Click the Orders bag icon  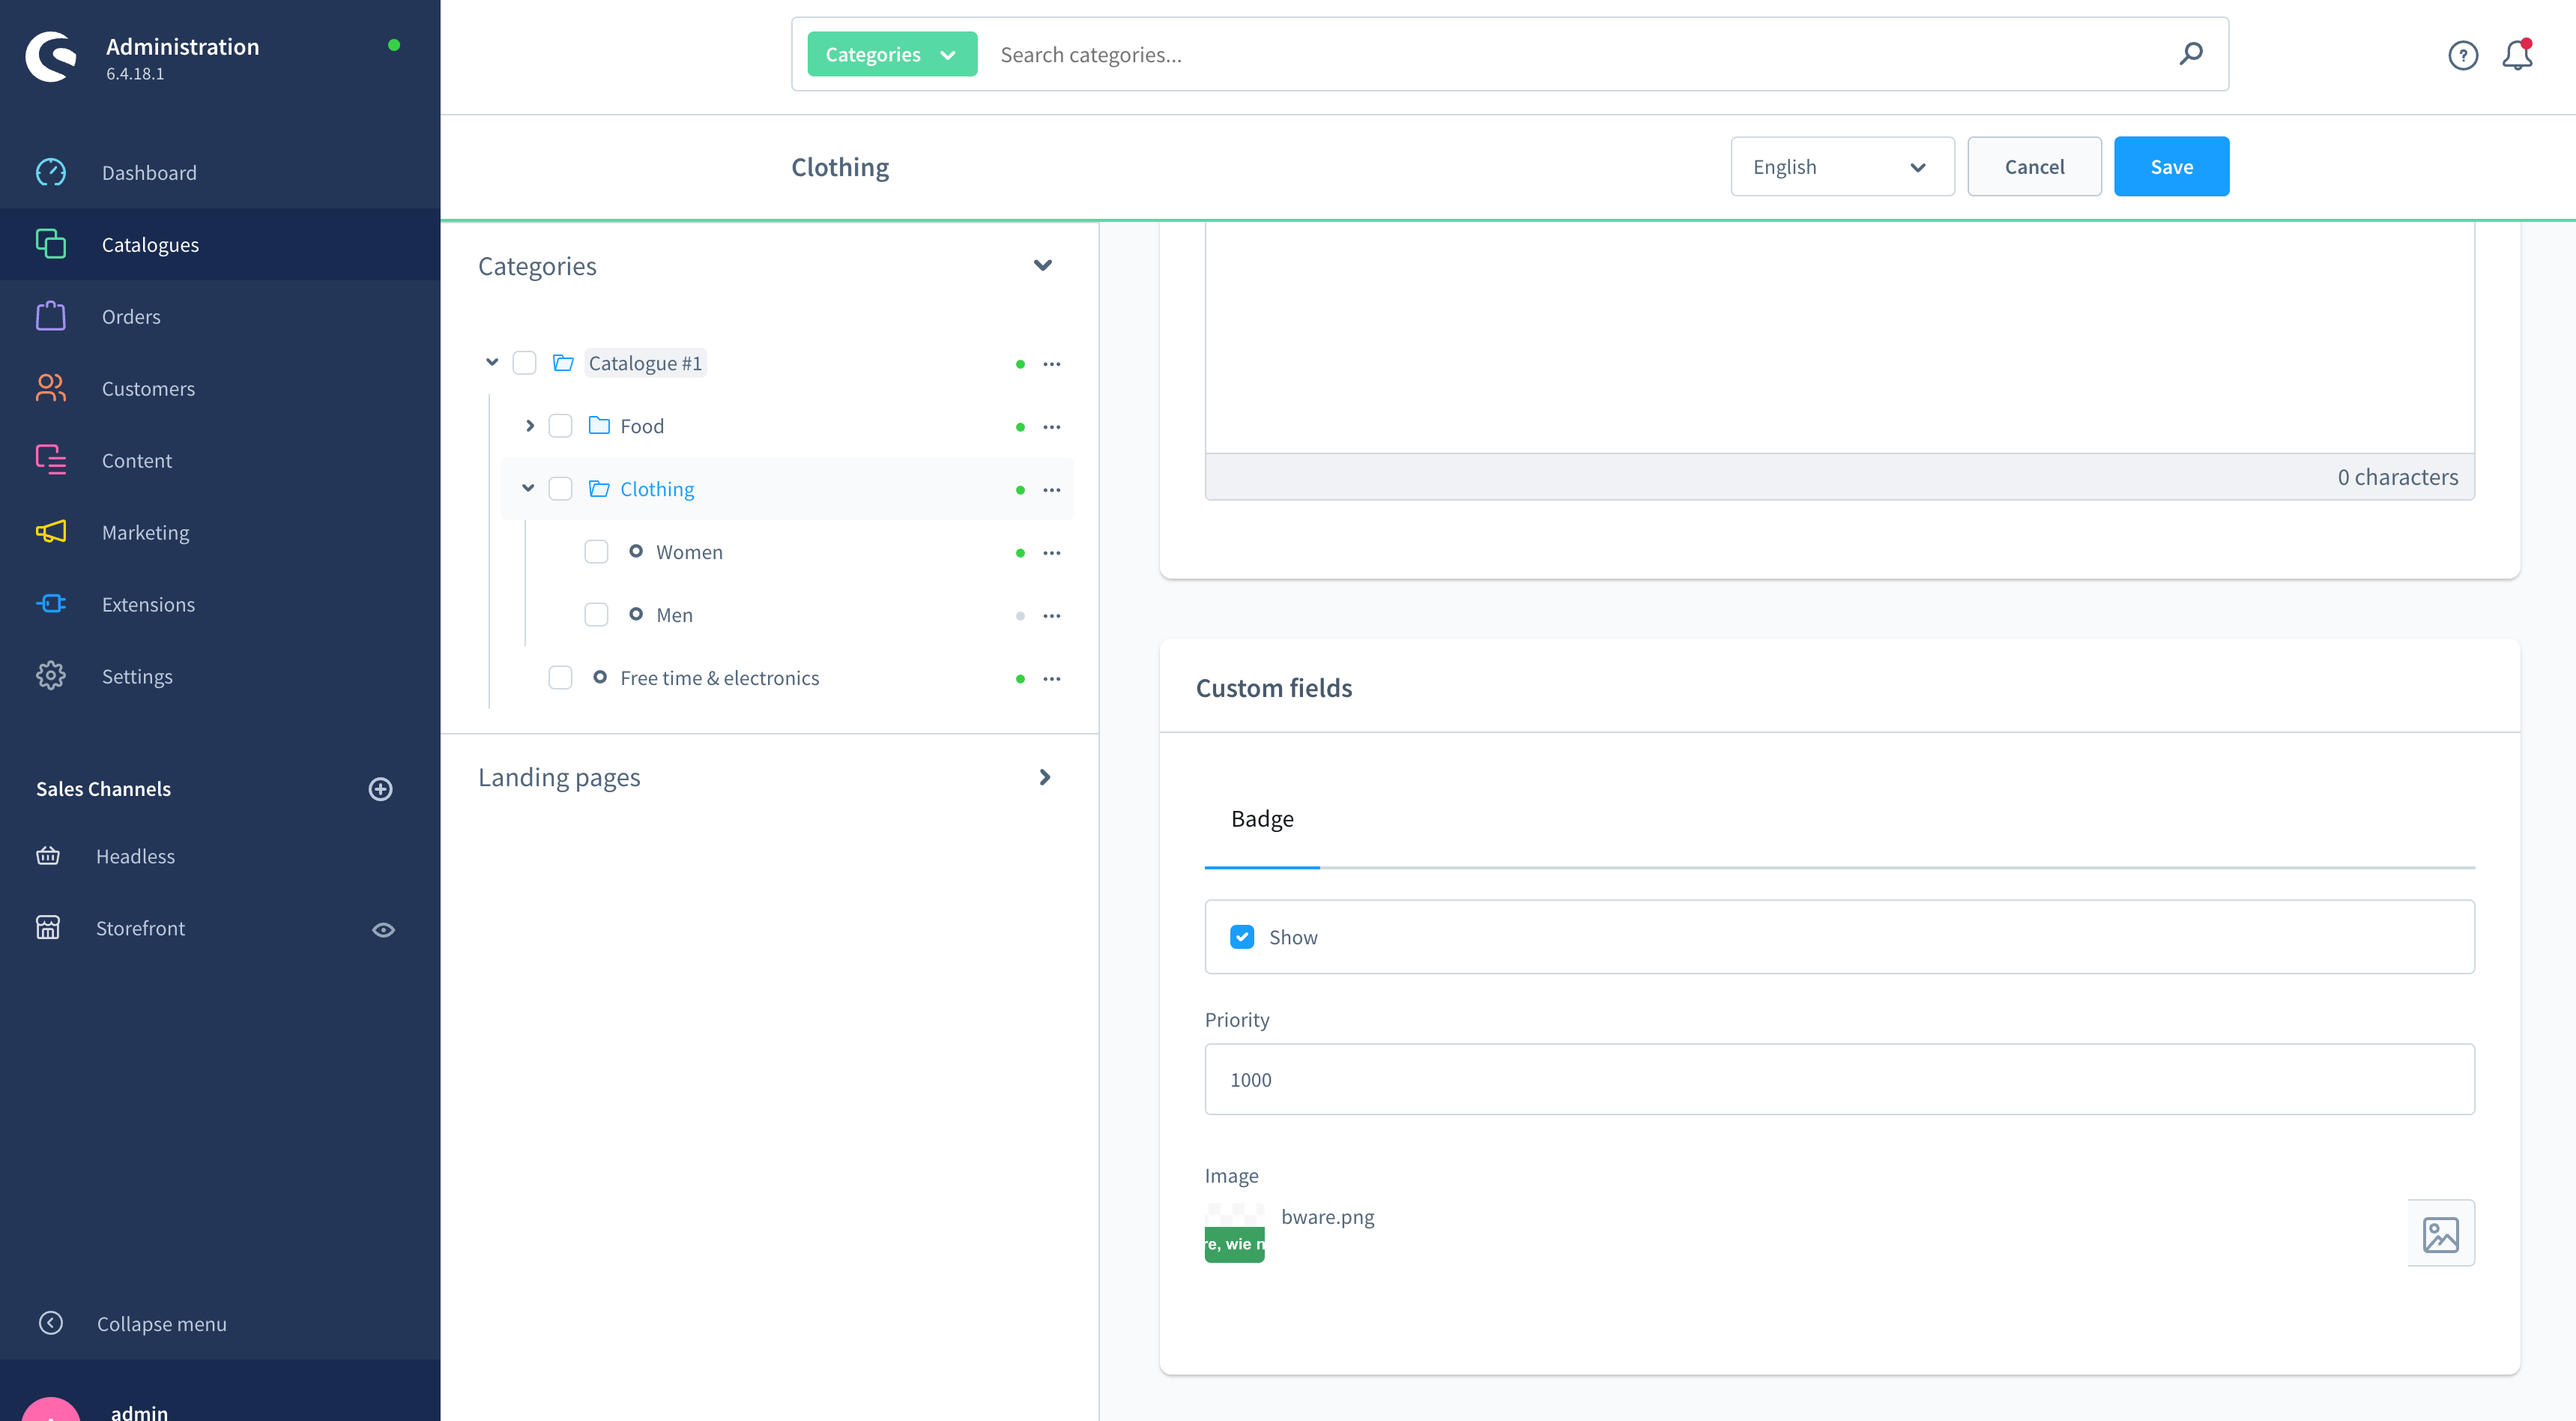tap(51, 316)
